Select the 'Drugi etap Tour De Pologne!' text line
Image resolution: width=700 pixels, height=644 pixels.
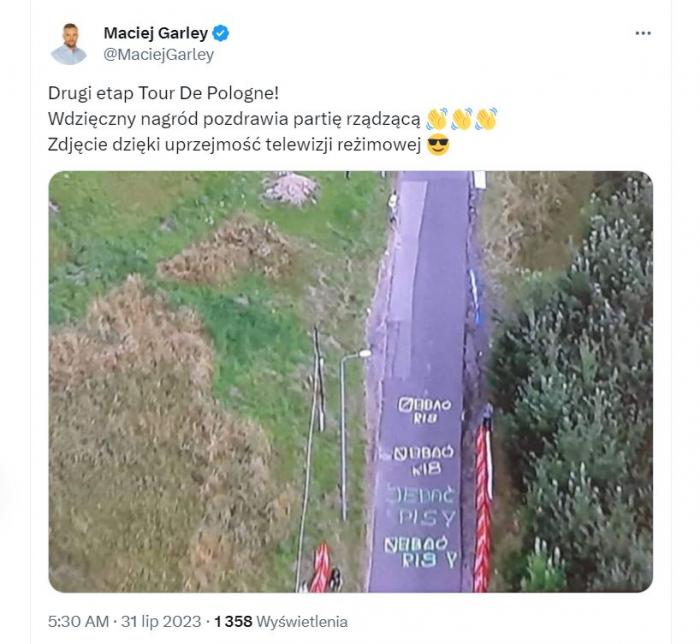pos(163,93)
